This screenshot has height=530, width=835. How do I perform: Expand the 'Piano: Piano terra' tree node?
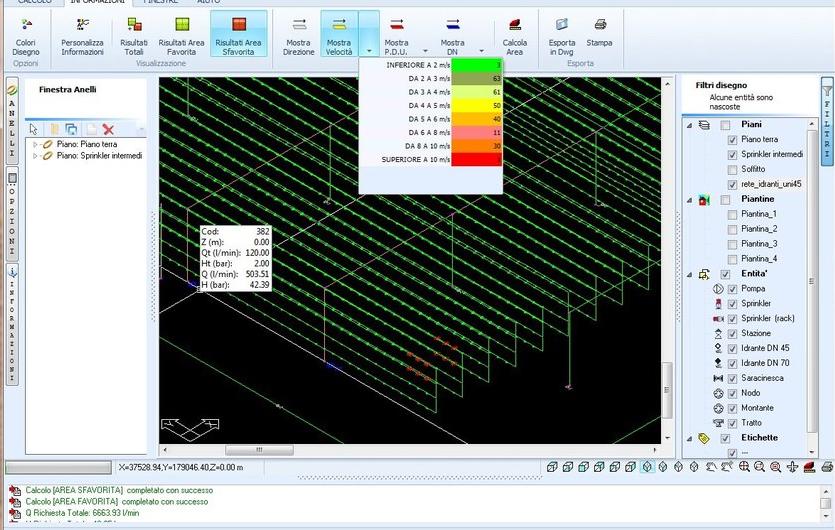tap(36, 144)
